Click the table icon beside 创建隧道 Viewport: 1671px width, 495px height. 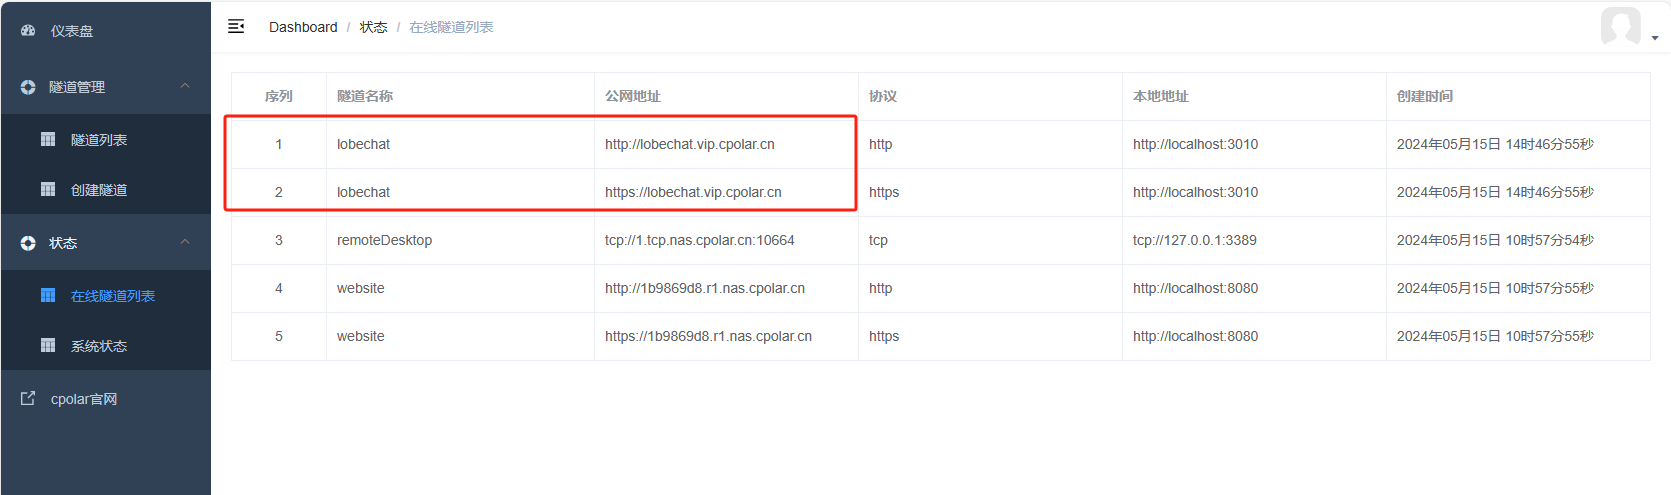(48, 189)
